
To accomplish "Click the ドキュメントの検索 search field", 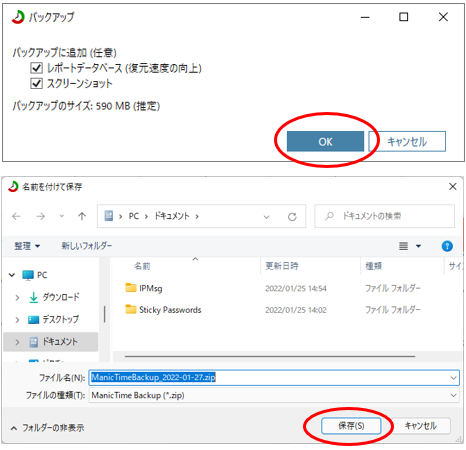I will pos(384,216).
